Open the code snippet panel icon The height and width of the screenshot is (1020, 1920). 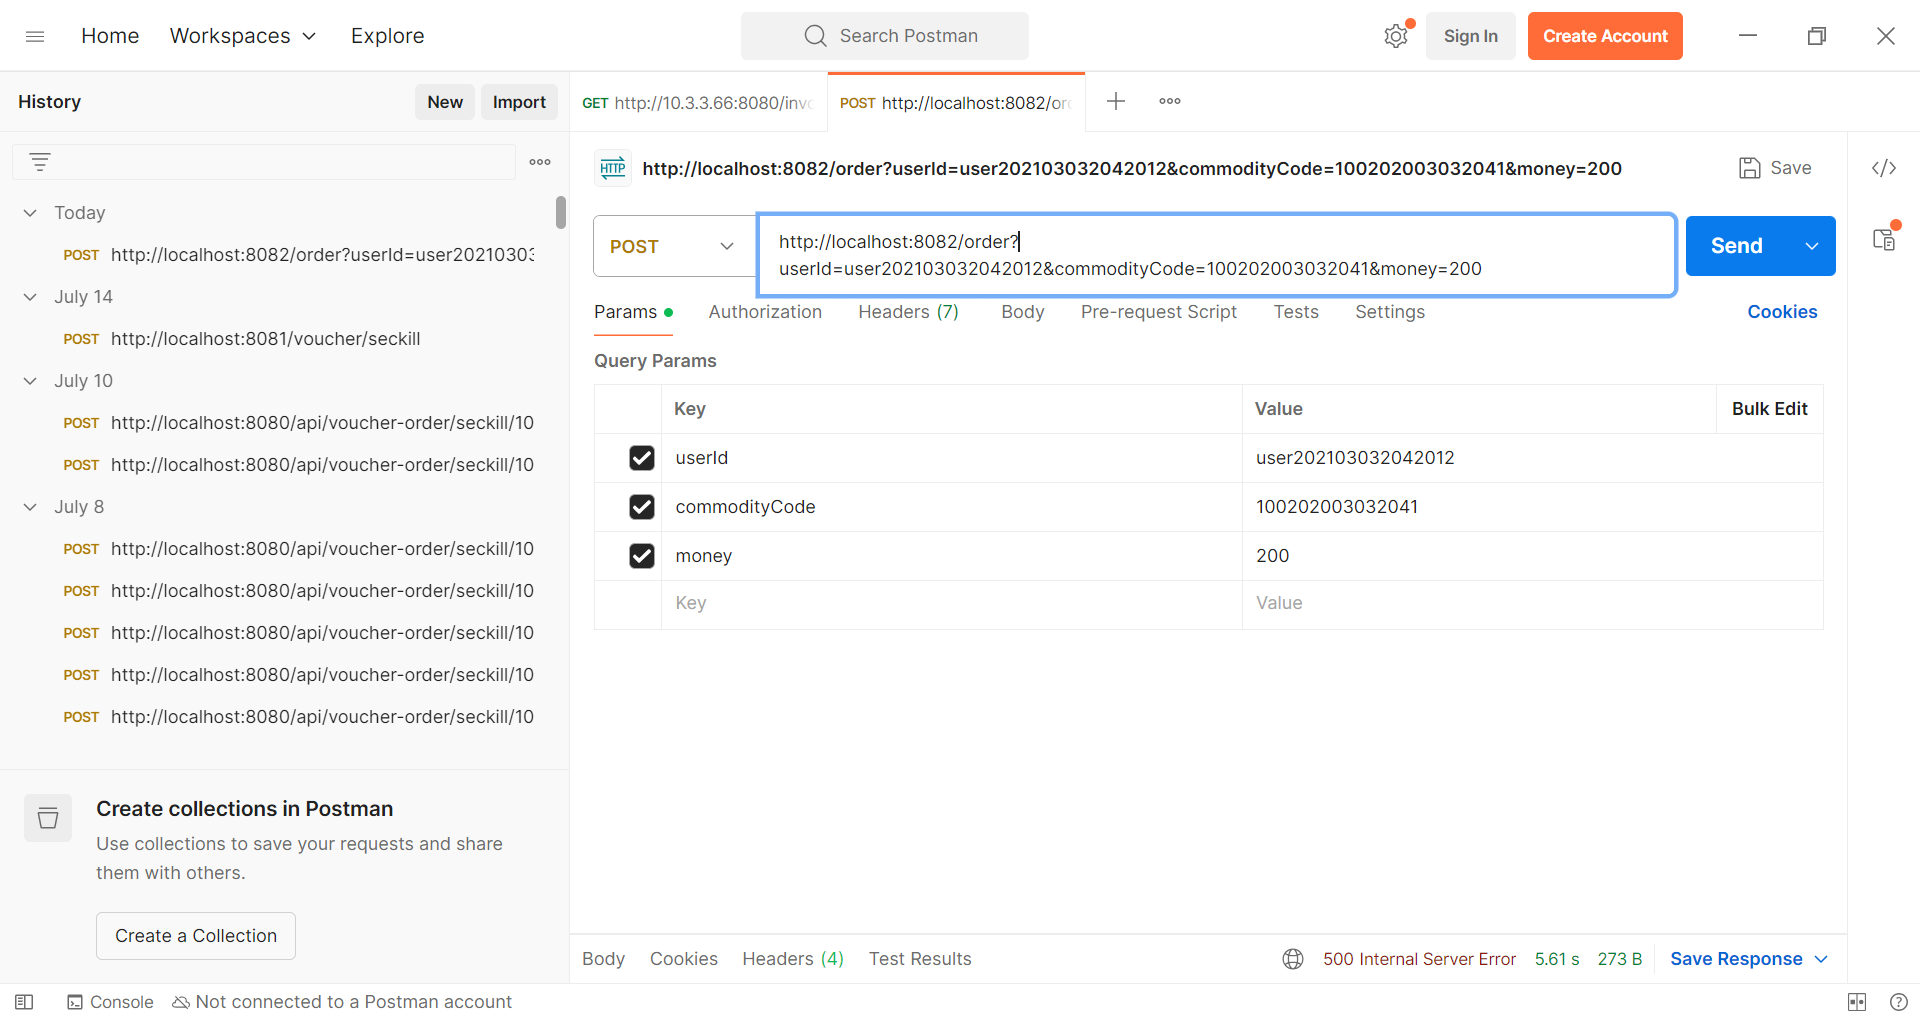point(1884,168)
